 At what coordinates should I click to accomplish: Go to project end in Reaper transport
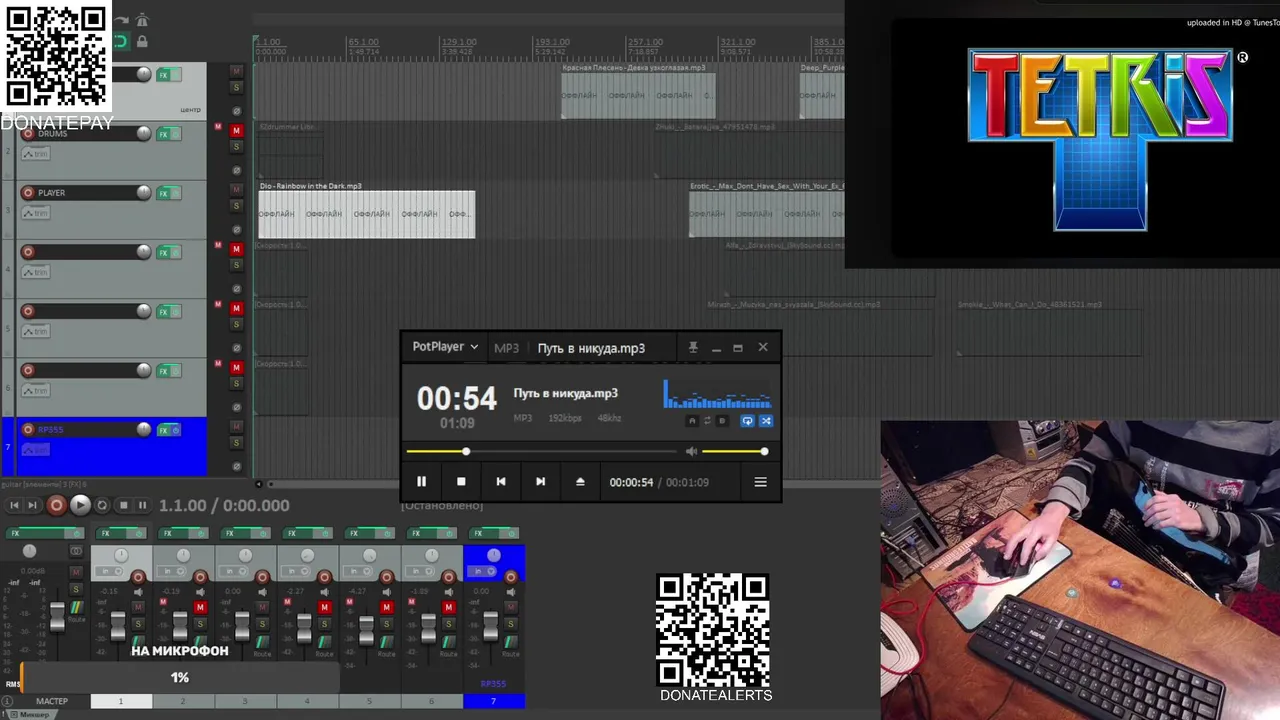click(x=33, y=506)
